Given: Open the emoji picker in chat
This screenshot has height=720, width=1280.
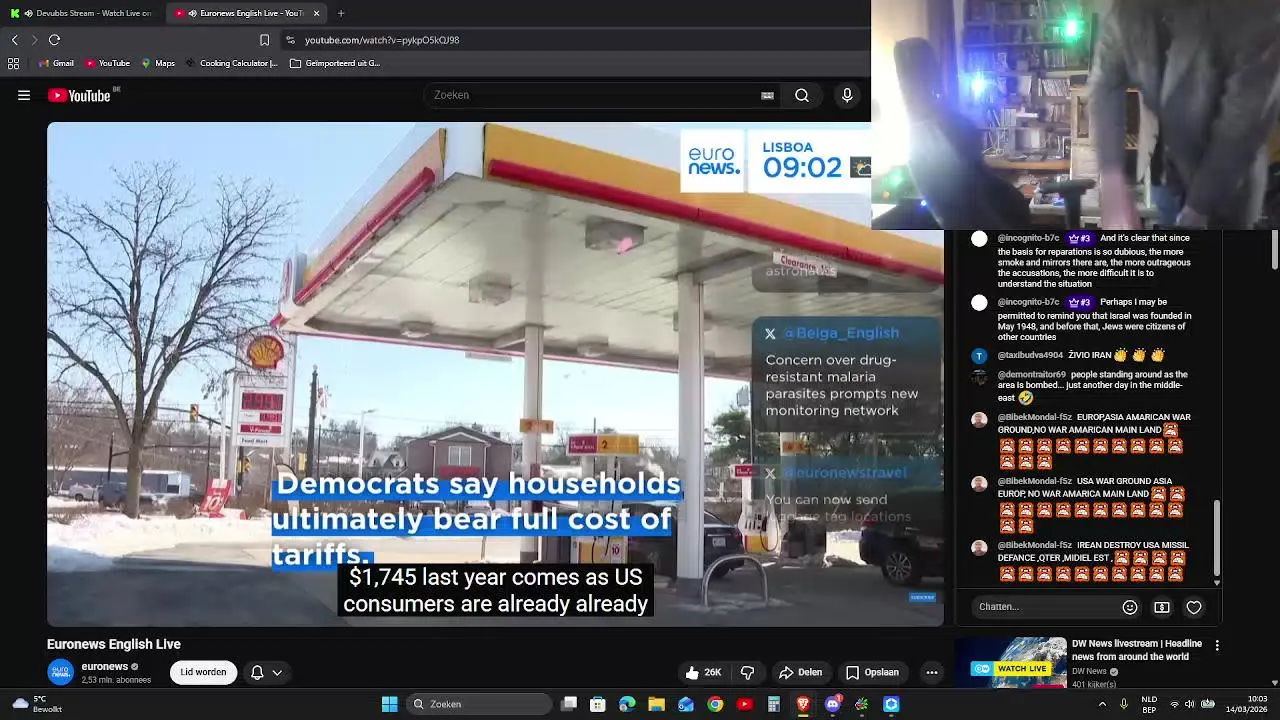Looking at the screenshot, I should coord(1130,607).
